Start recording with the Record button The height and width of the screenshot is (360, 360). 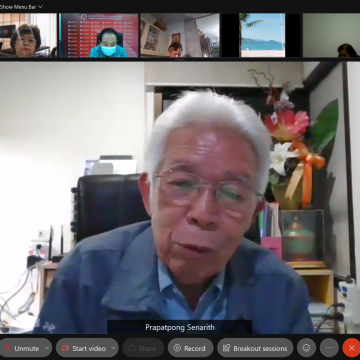click(190, 348)
